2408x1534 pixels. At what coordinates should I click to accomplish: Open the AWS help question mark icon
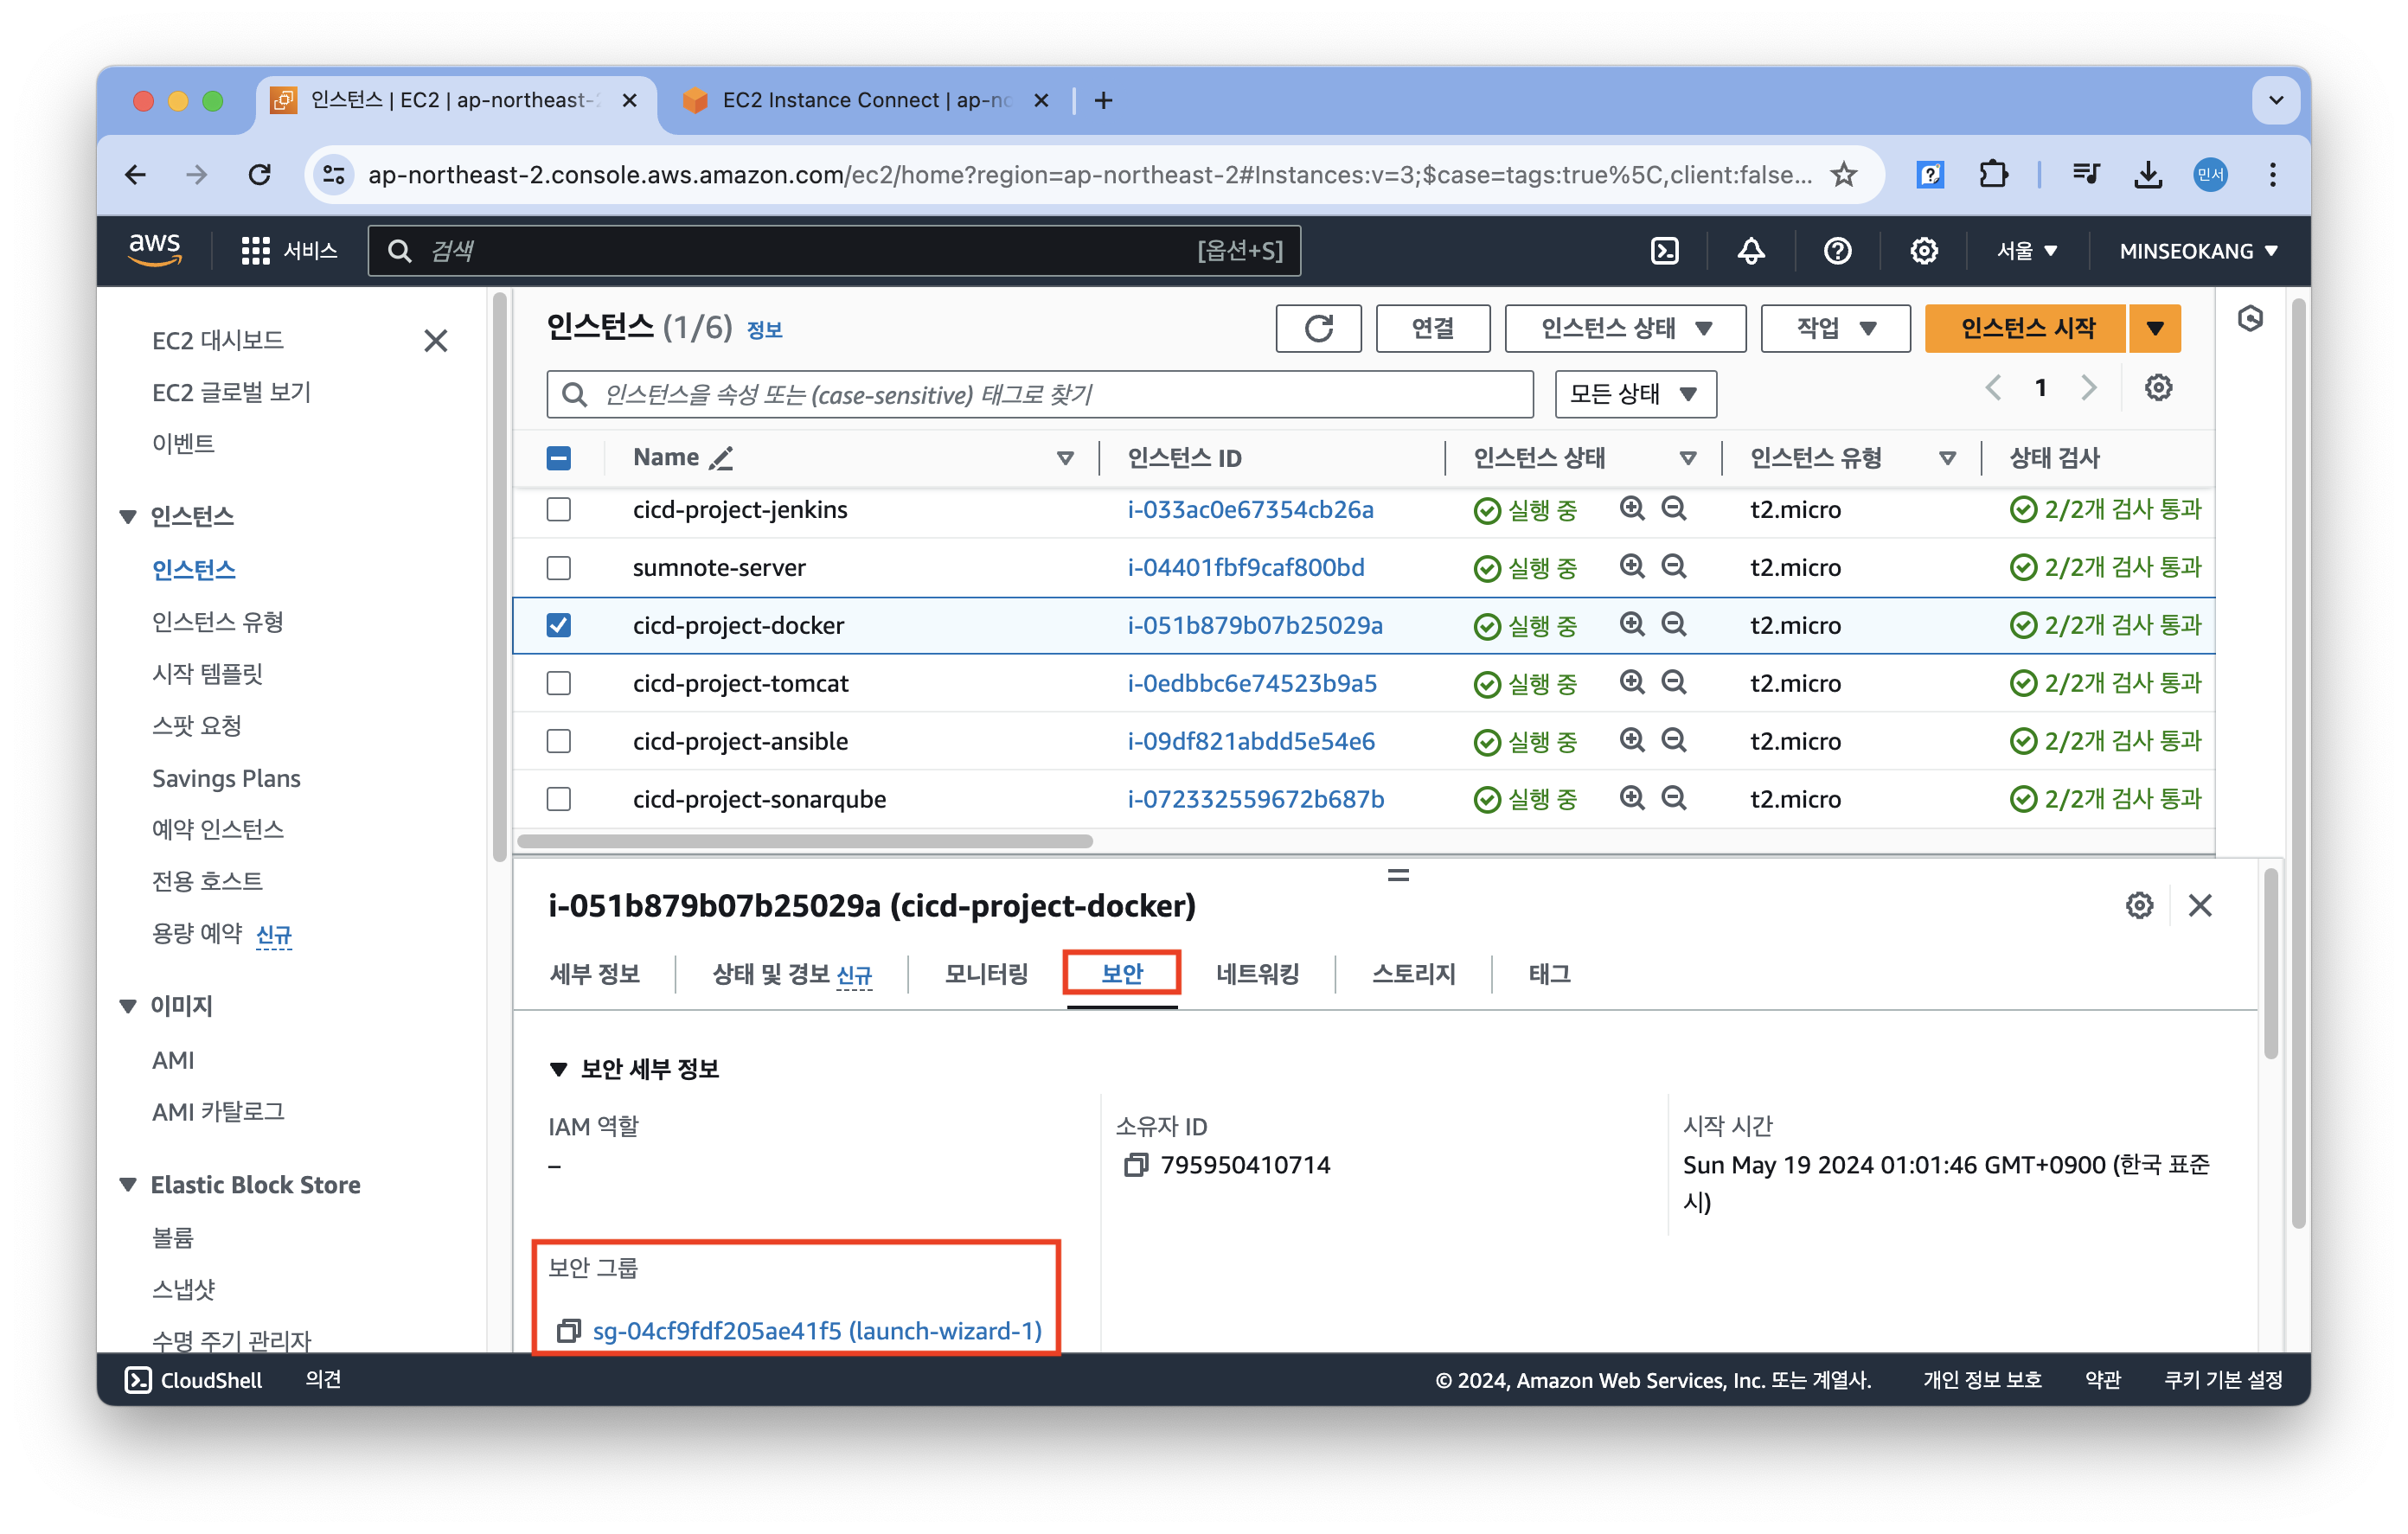pos(1837,251)
